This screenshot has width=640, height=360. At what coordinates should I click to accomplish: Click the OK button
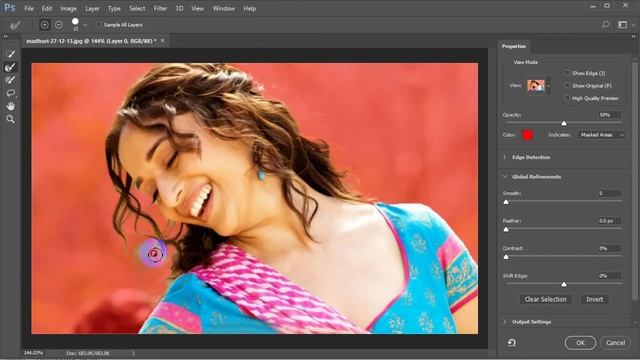tap(580, 343)
